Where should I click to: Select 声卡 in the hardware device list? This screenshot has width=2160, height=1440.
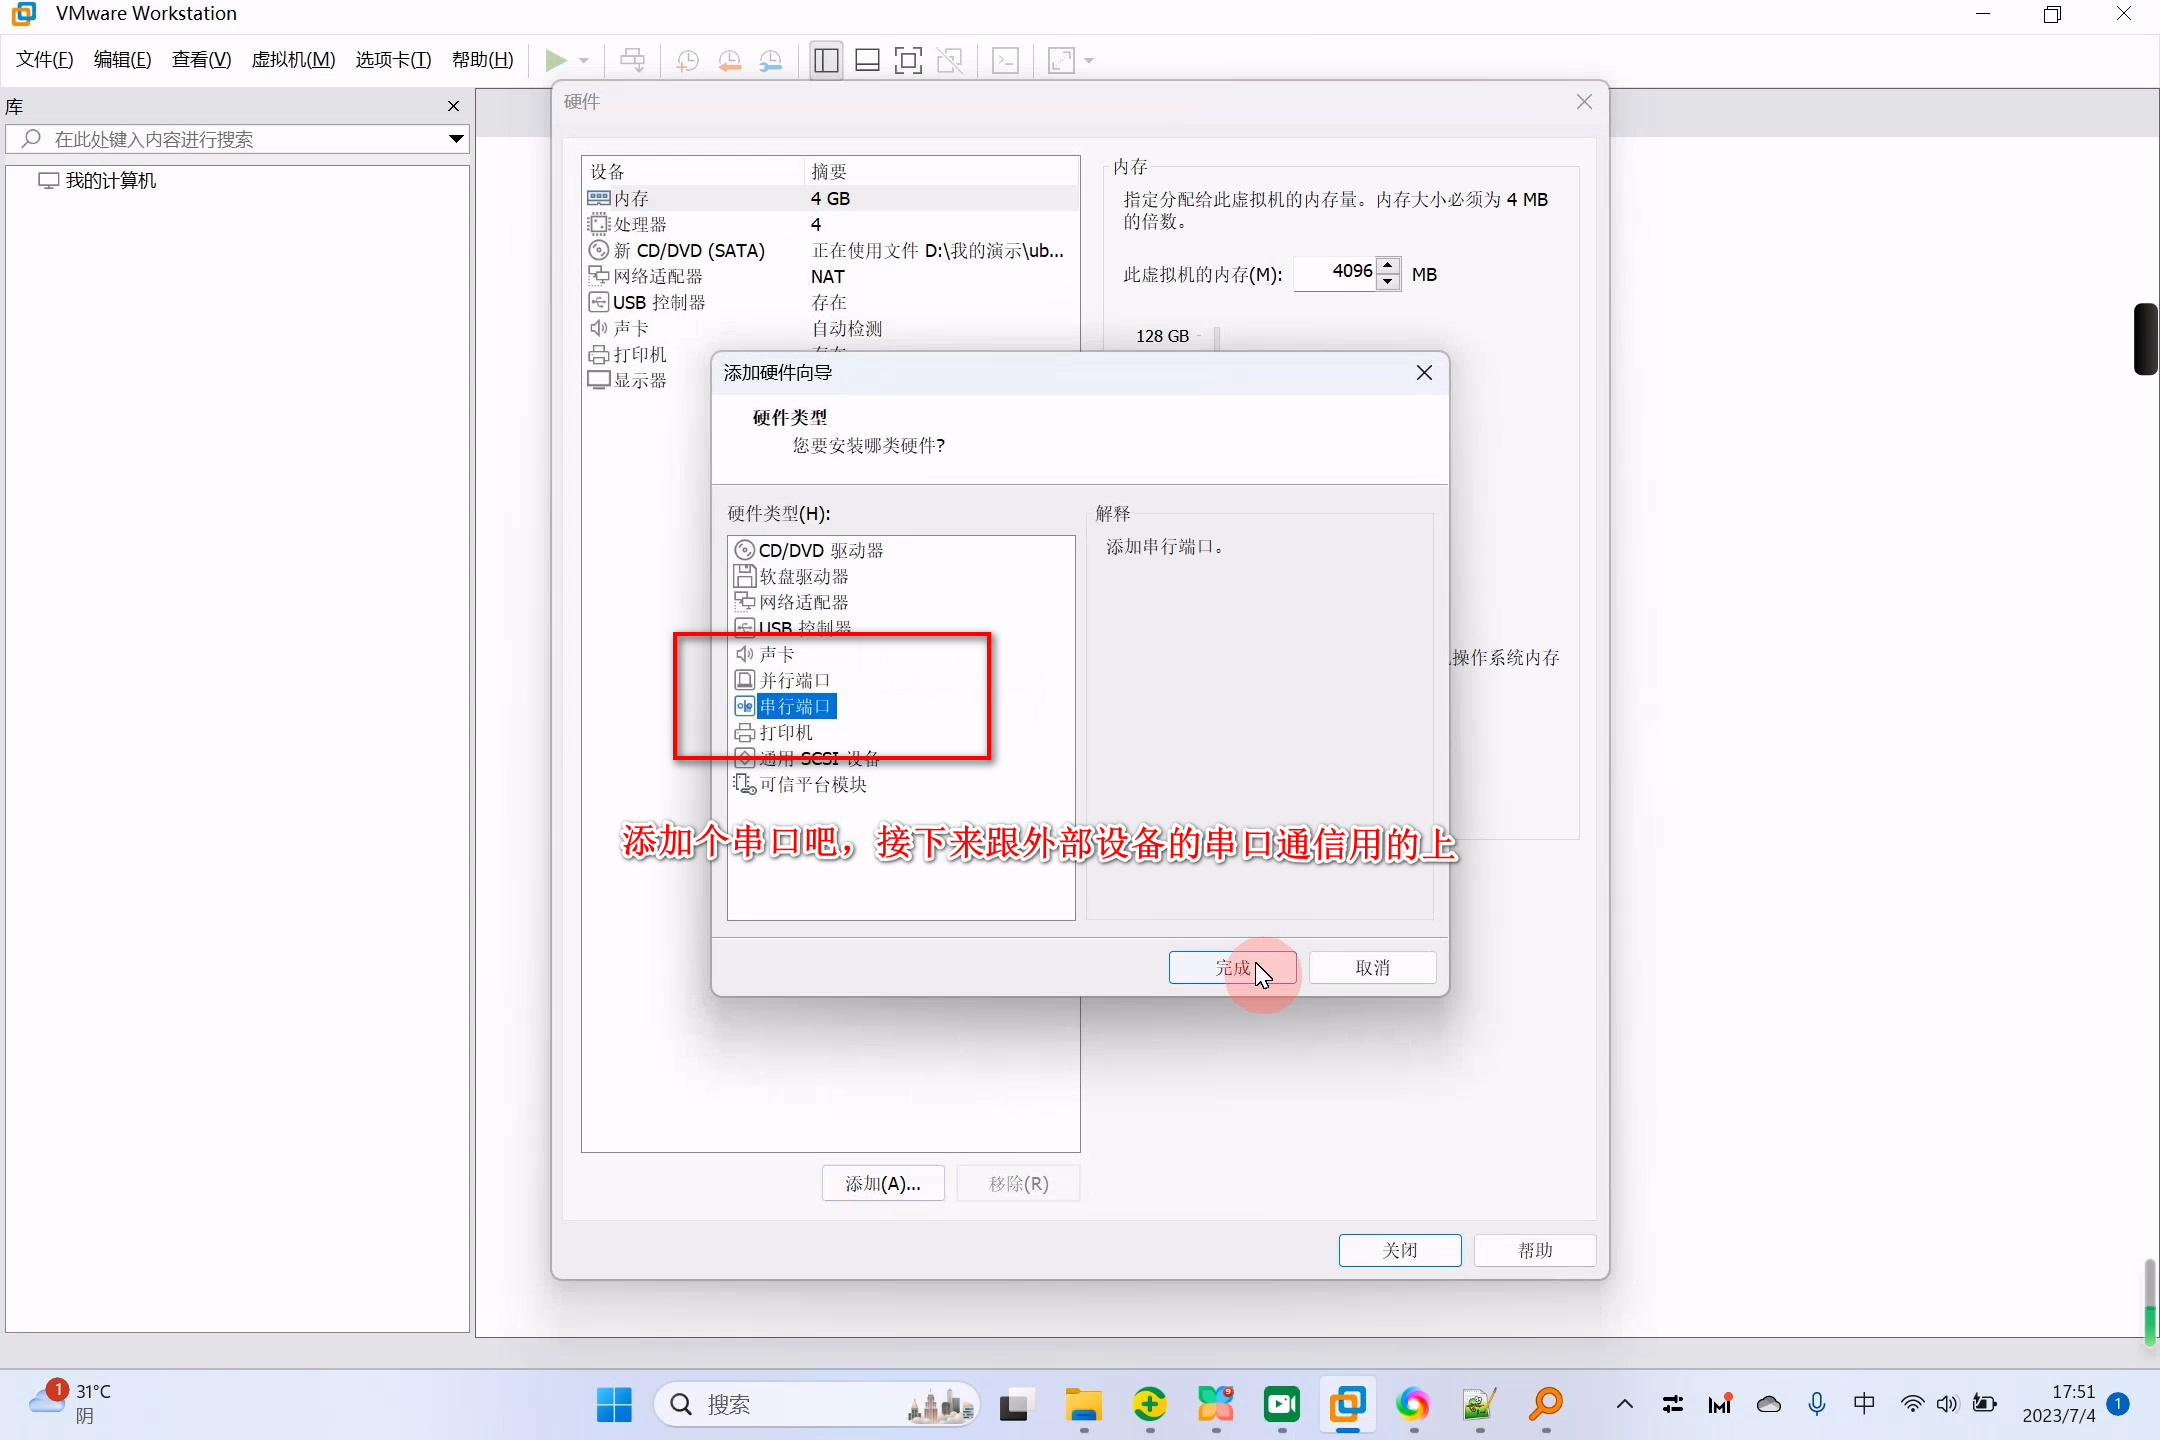tap(830, 328)
